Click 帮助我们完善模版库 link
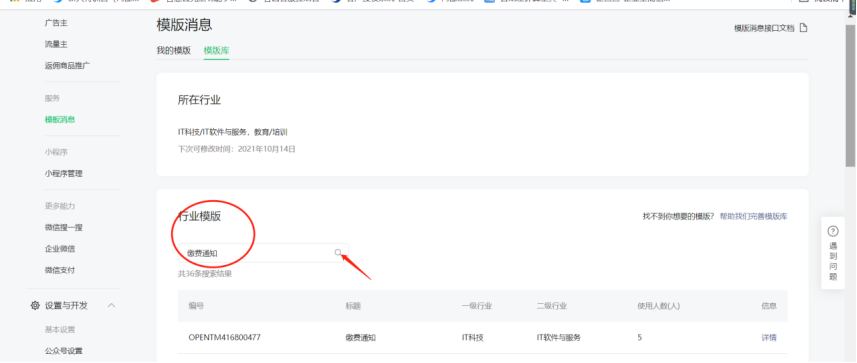857x363 pixels. click(x=754, y=216)
